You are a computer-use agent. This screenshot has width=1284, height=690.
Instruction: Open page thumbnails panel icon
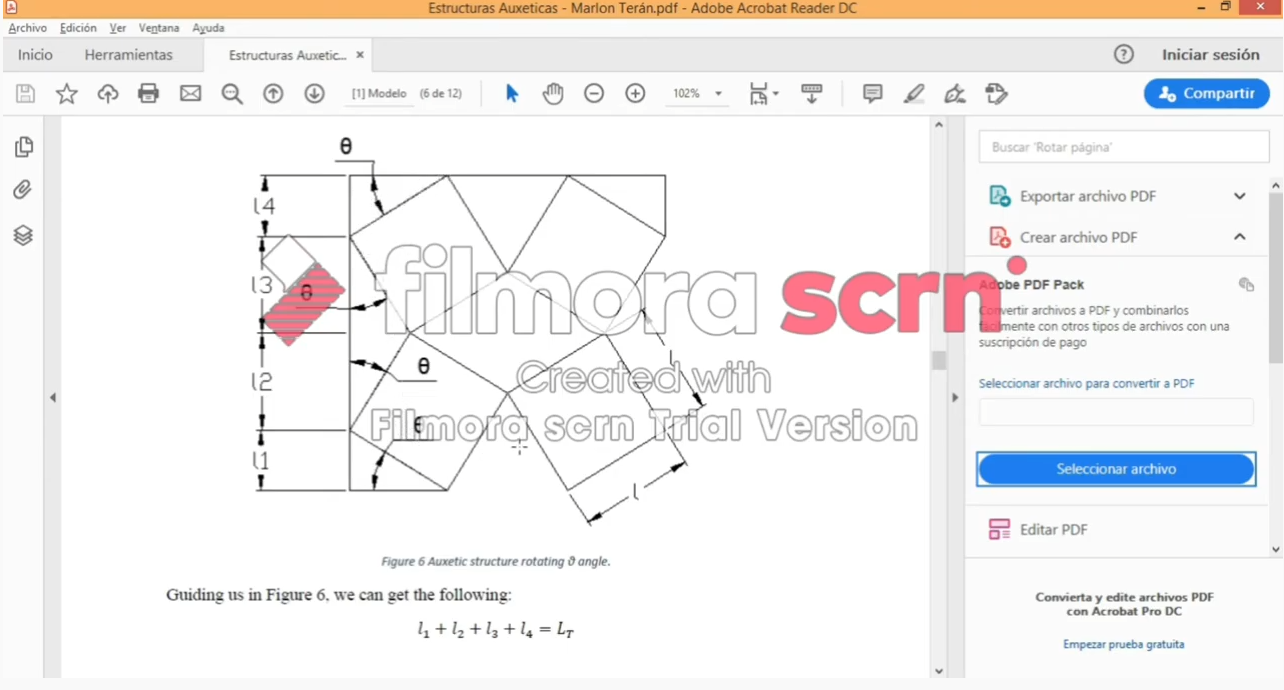(23, 147)
